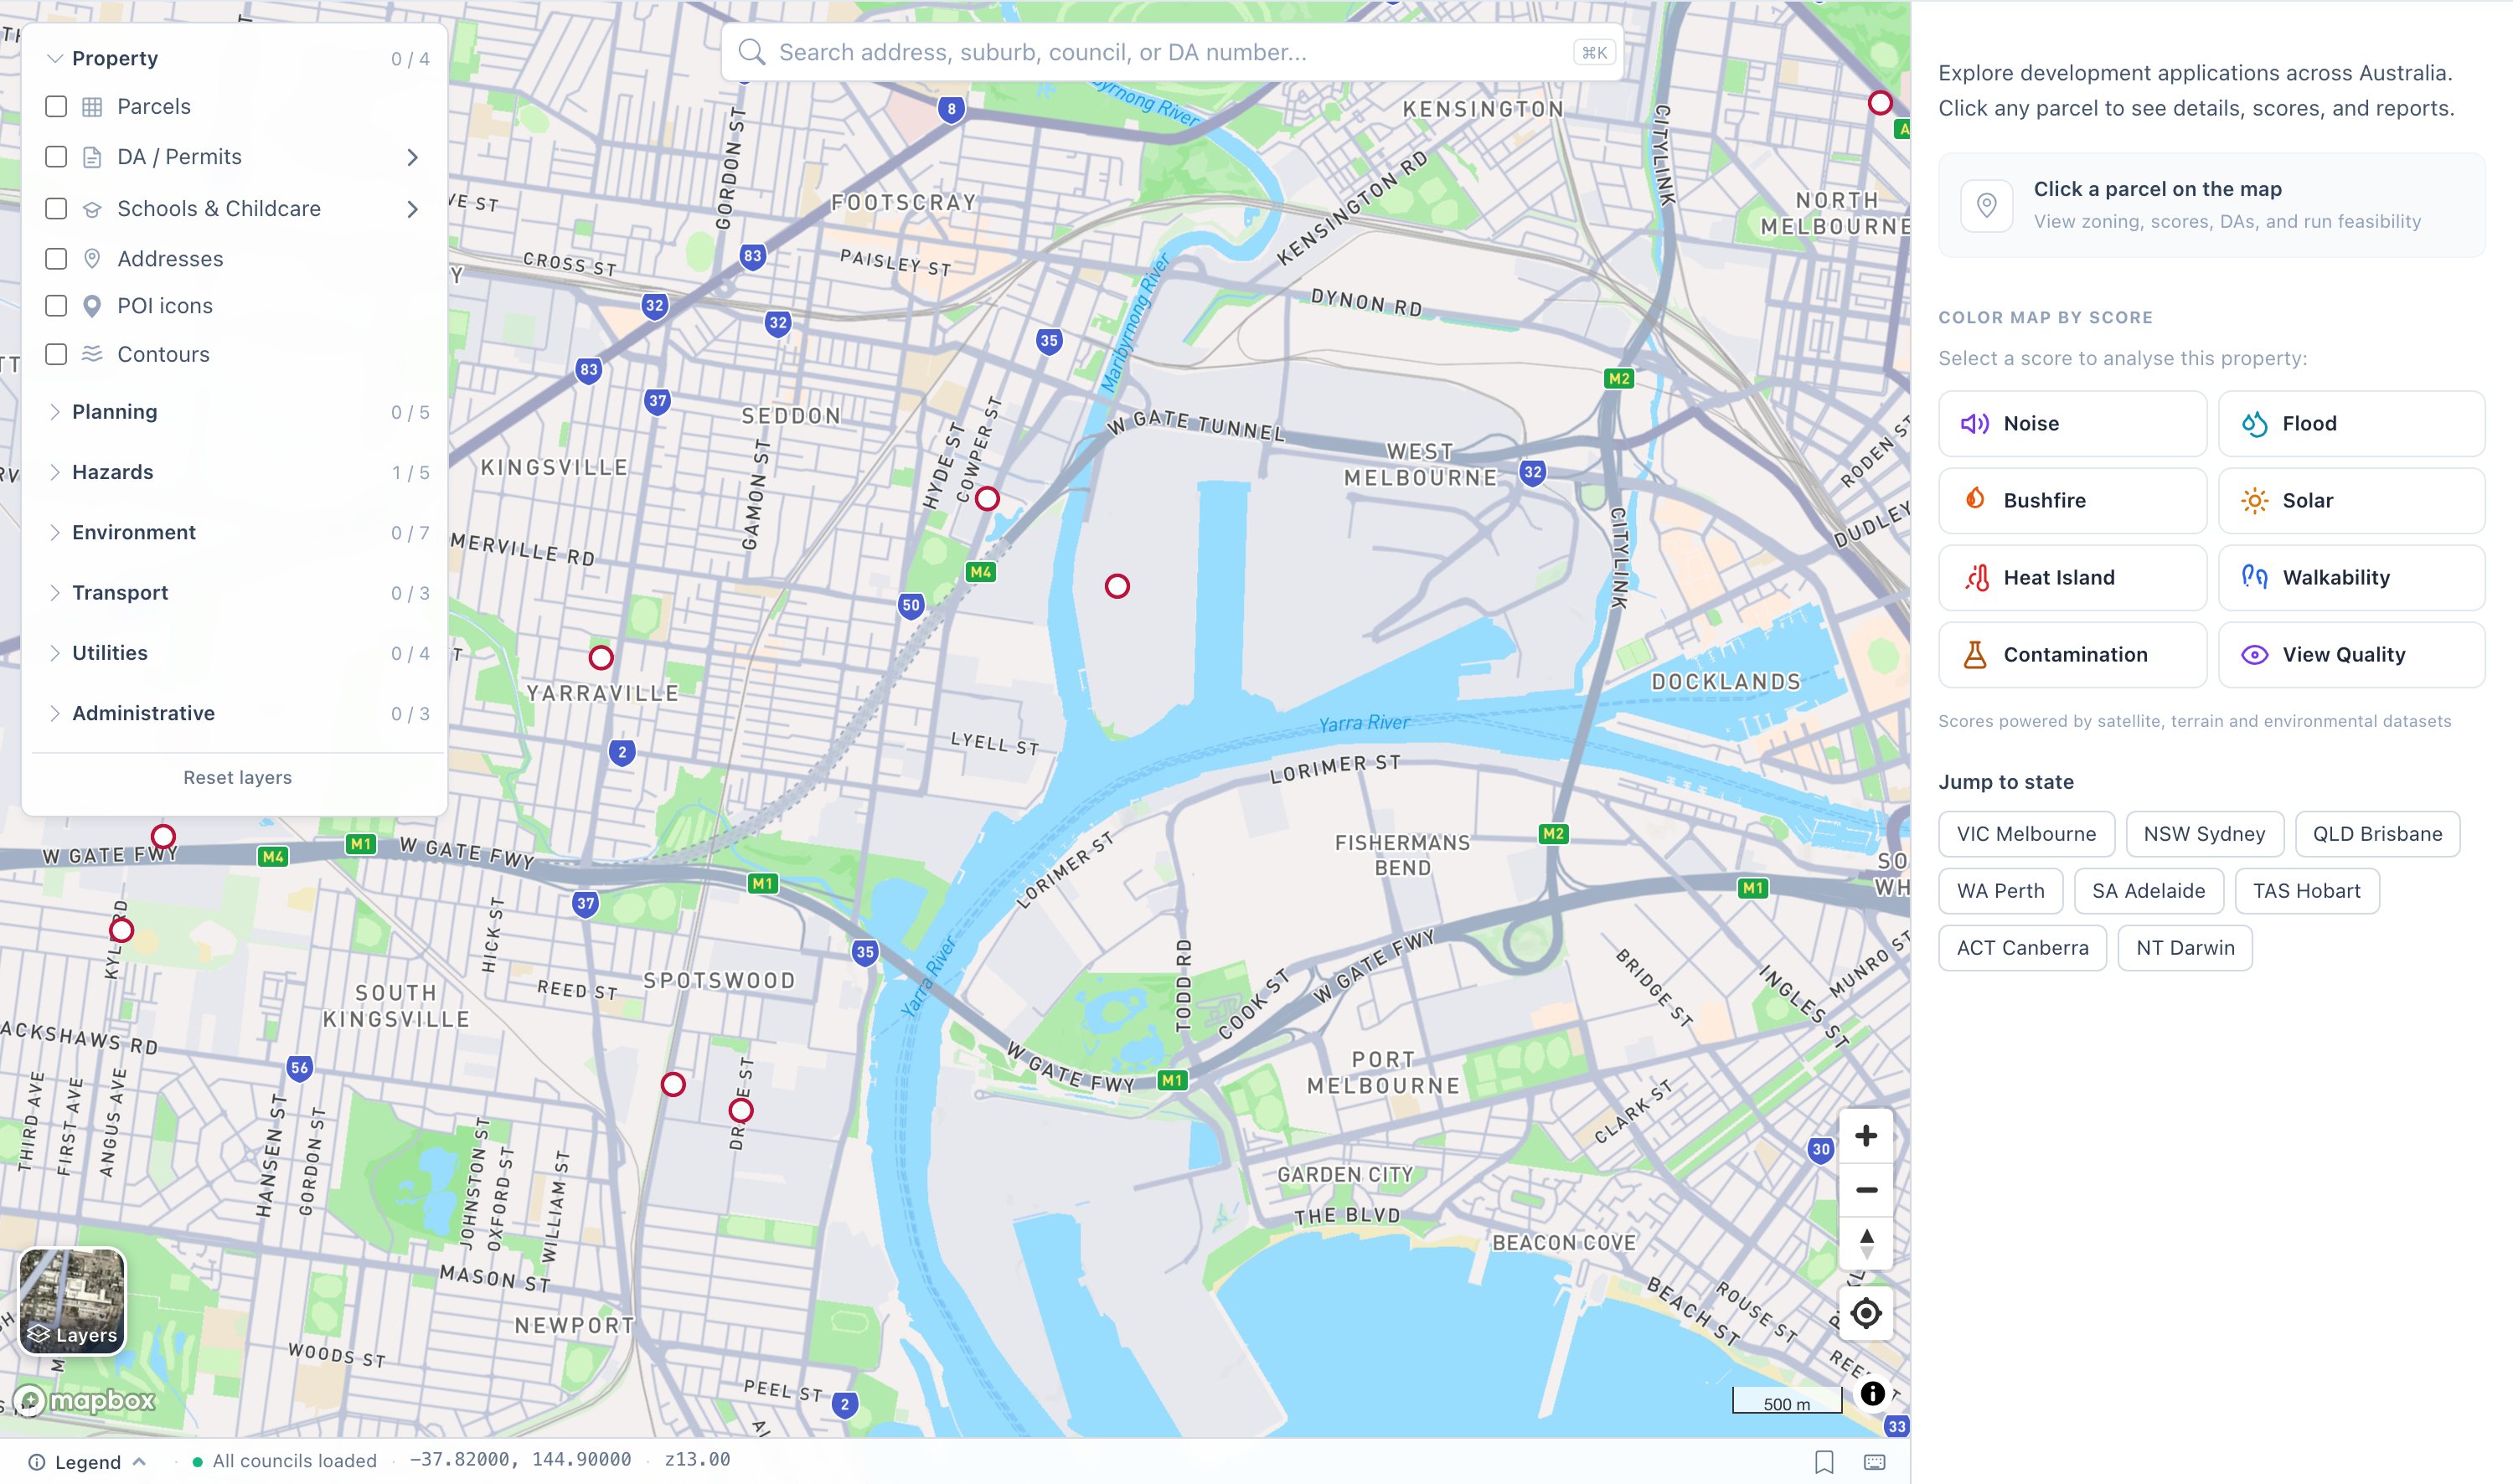The width and height of the screenshot is (2513, 1484).
Task: Select marker circle near Yarraville
Action: [x=601, y=658]
